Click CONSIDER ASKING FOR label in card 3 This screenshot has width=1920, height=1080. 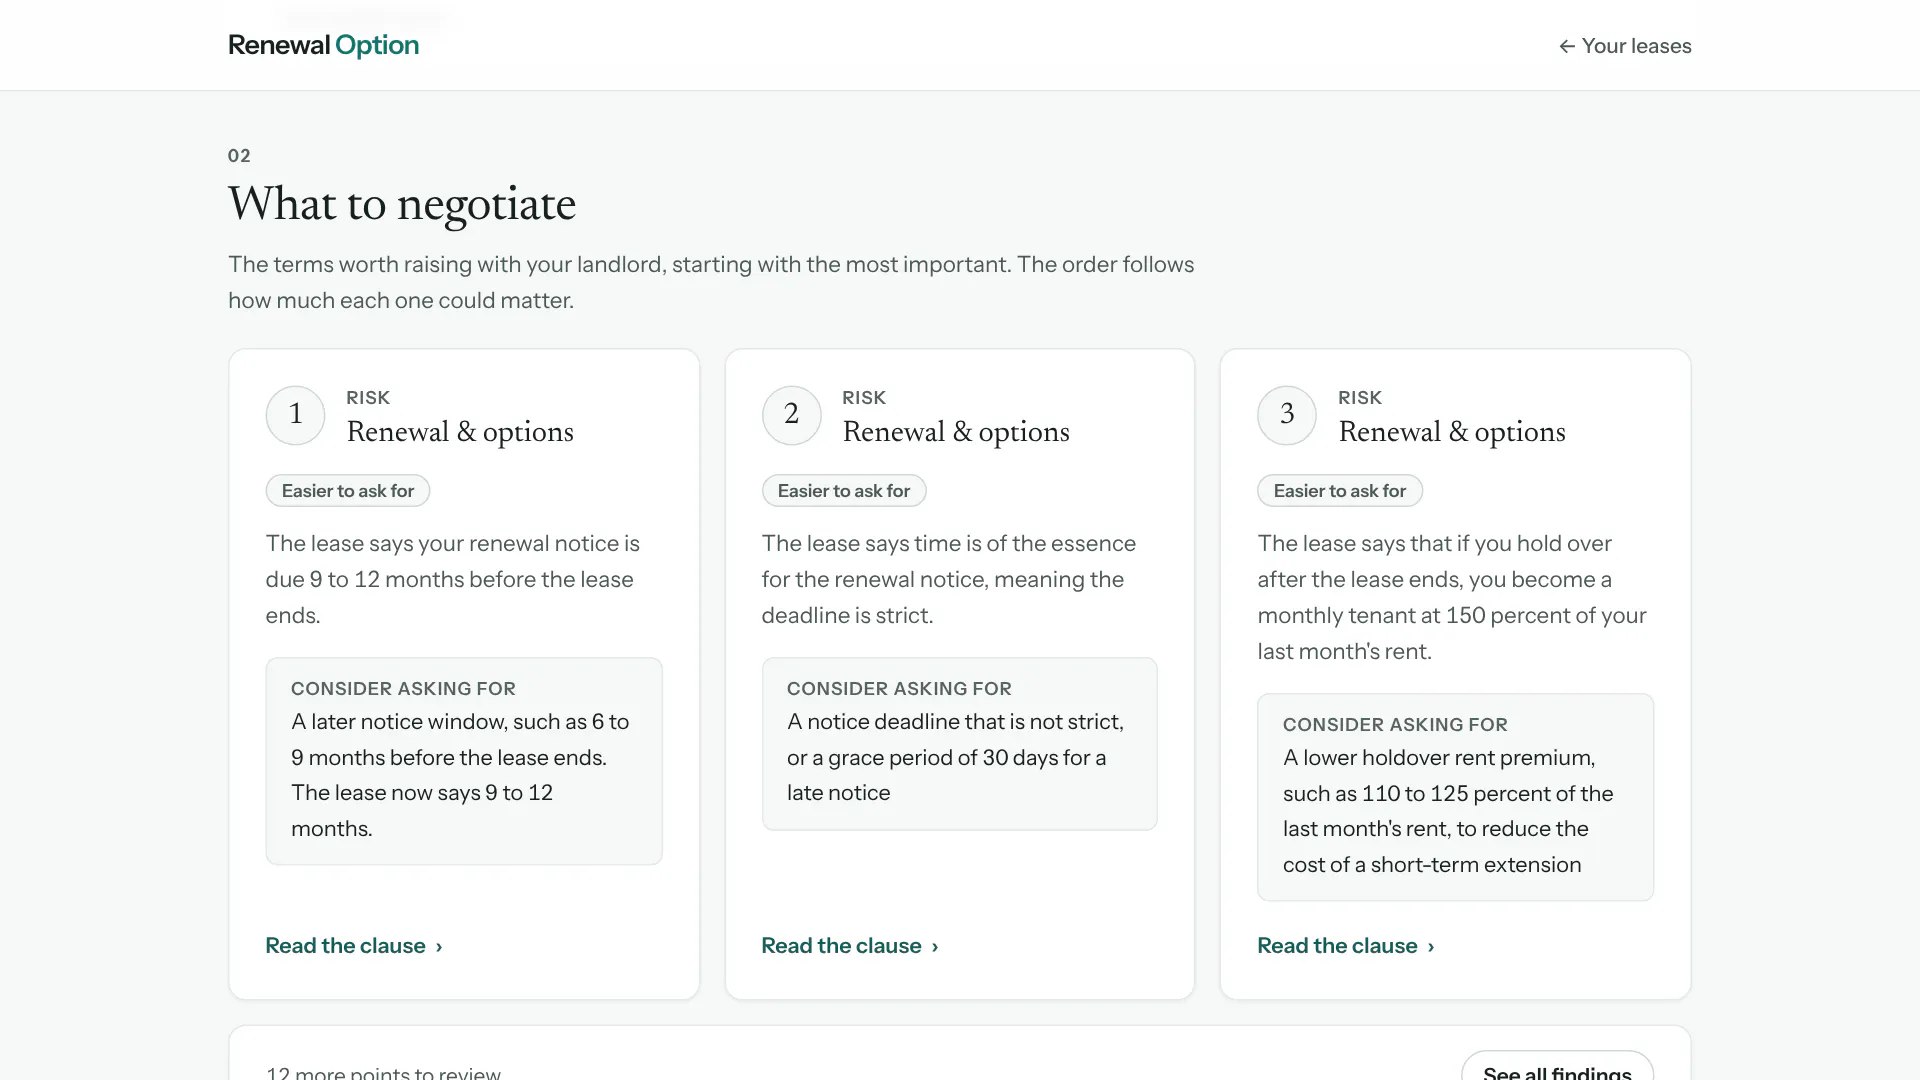click(x=1395, y=725)
